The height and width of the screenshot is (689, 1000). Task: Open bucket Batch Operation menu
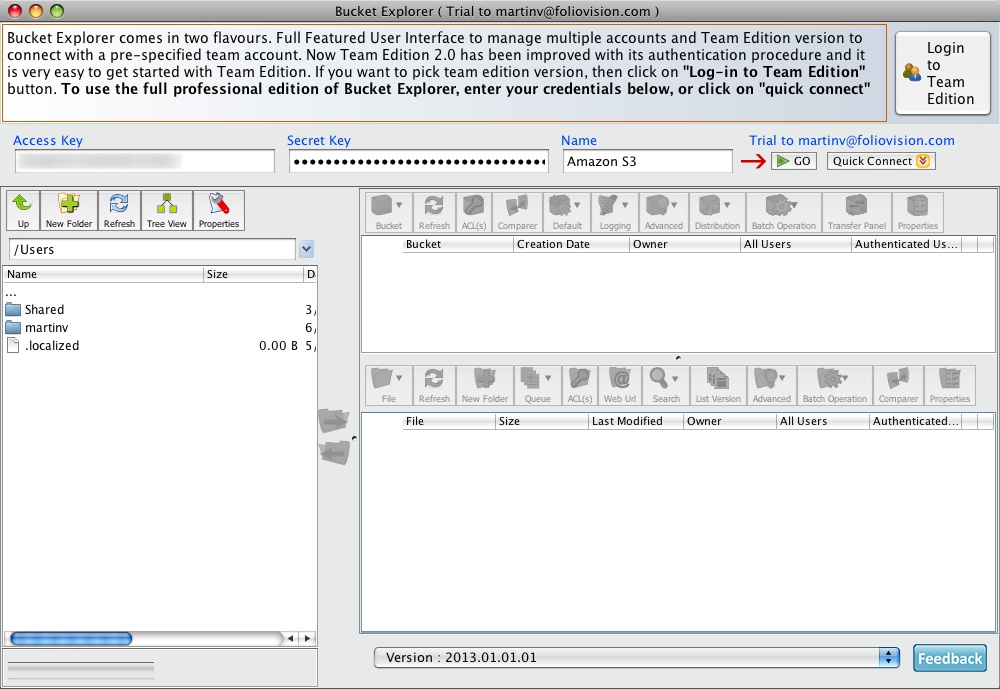click(x=784, y=212)
